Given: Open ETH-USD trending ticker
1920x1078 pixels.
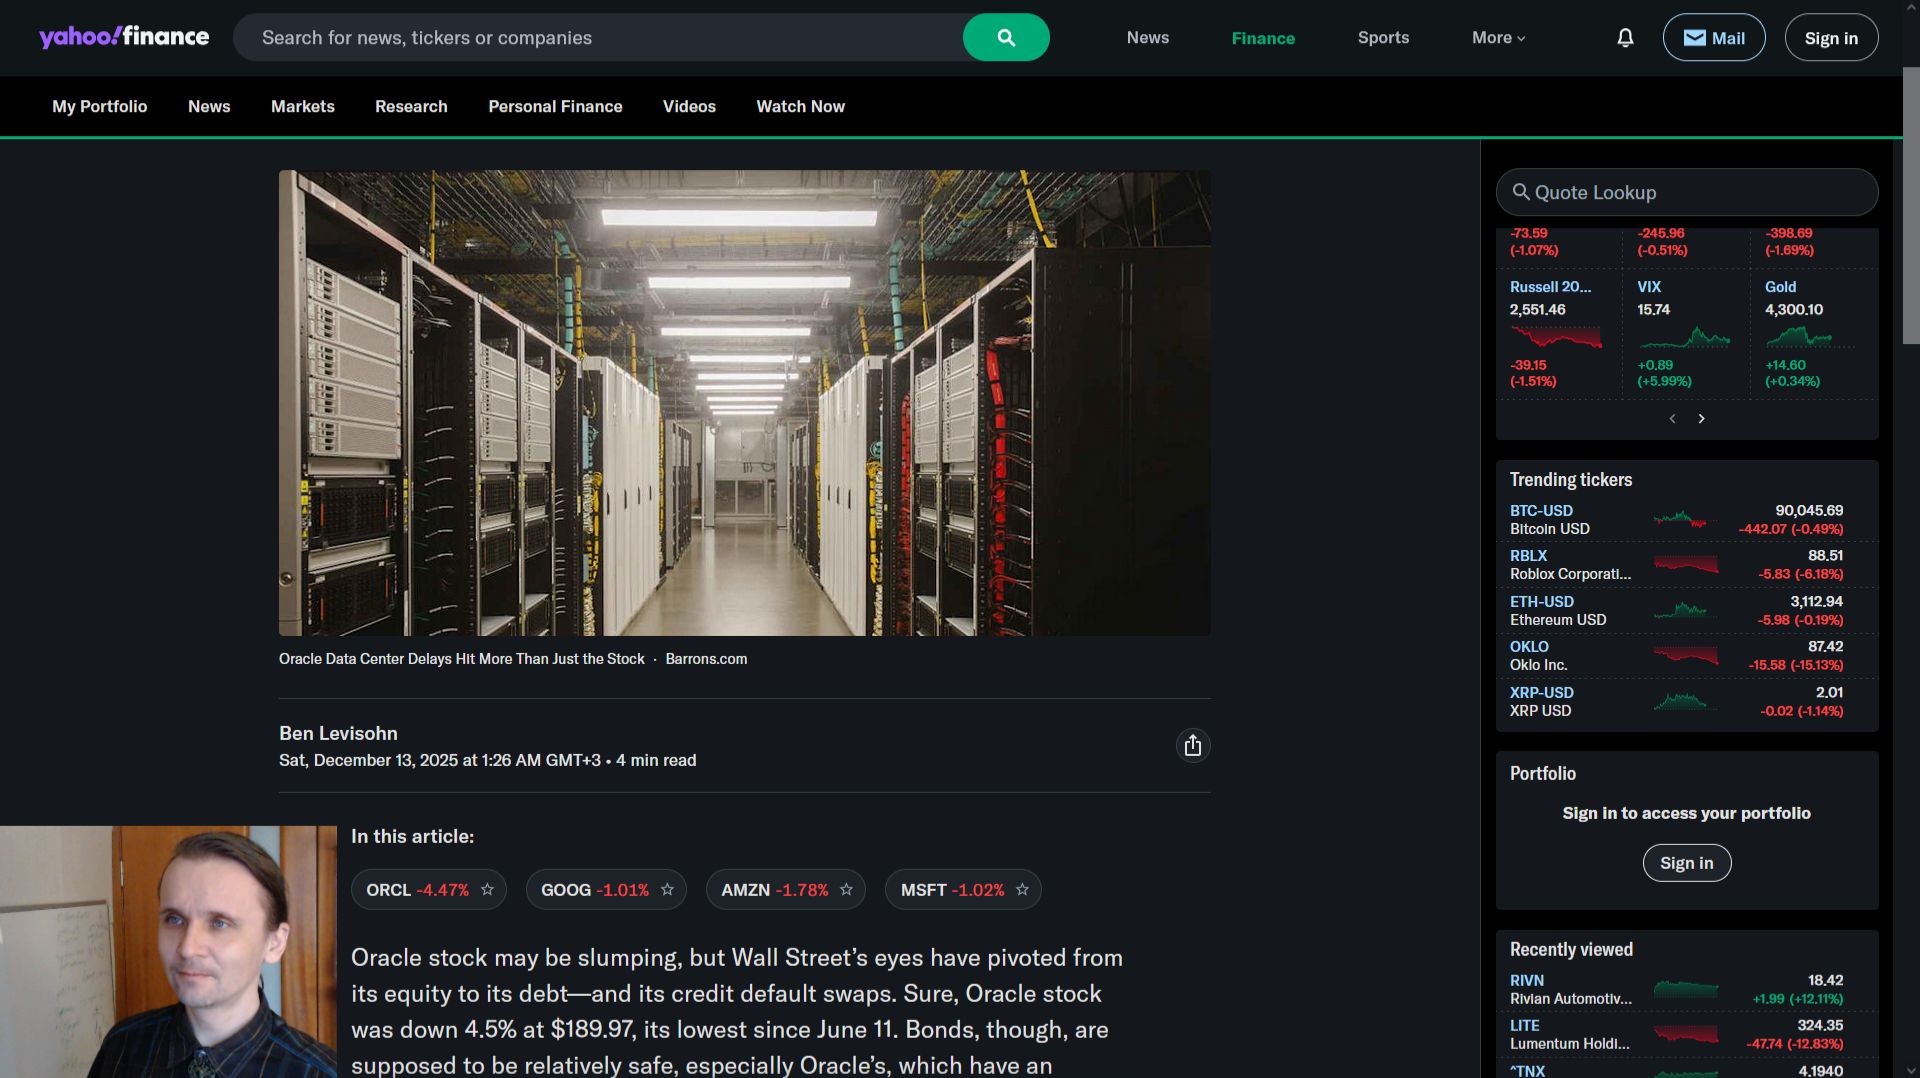Looking at the screenshot, I should coord(1541,602).
